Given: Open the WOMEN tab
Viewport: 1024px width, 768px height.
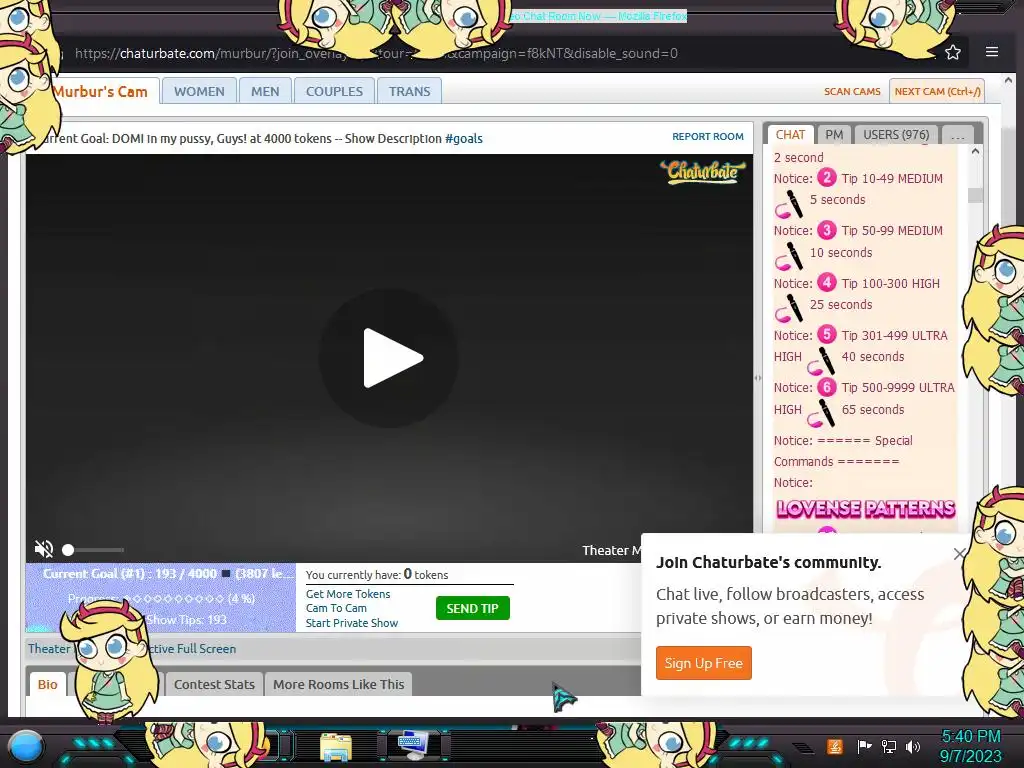Looking at the screenshot, I should point(199,91).
